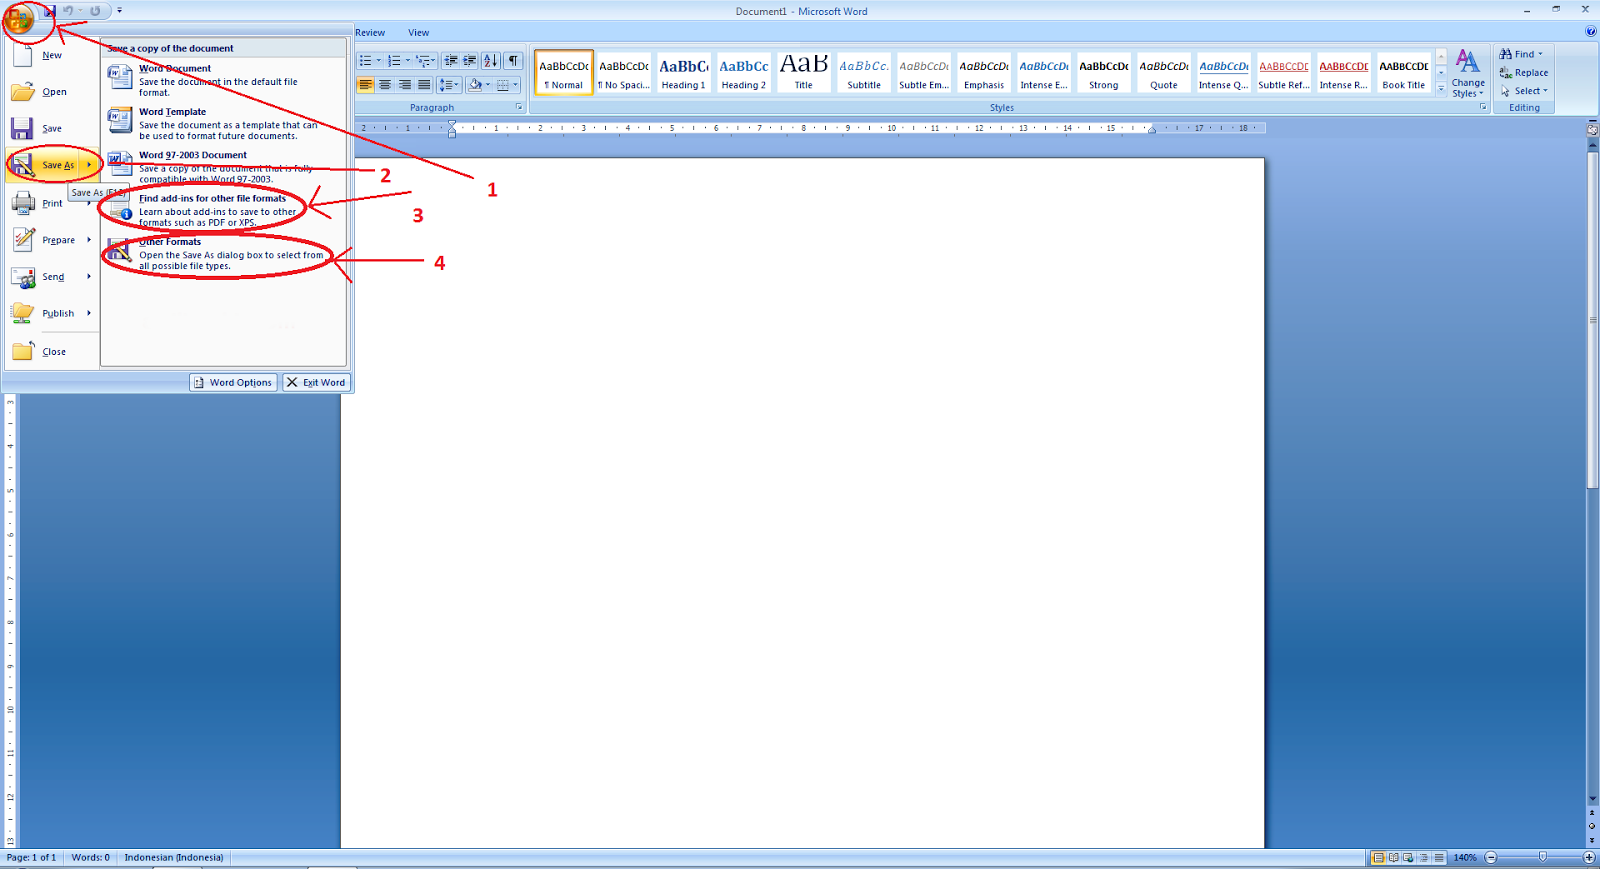Click the Decrease Indent icon

coord(451,61)
